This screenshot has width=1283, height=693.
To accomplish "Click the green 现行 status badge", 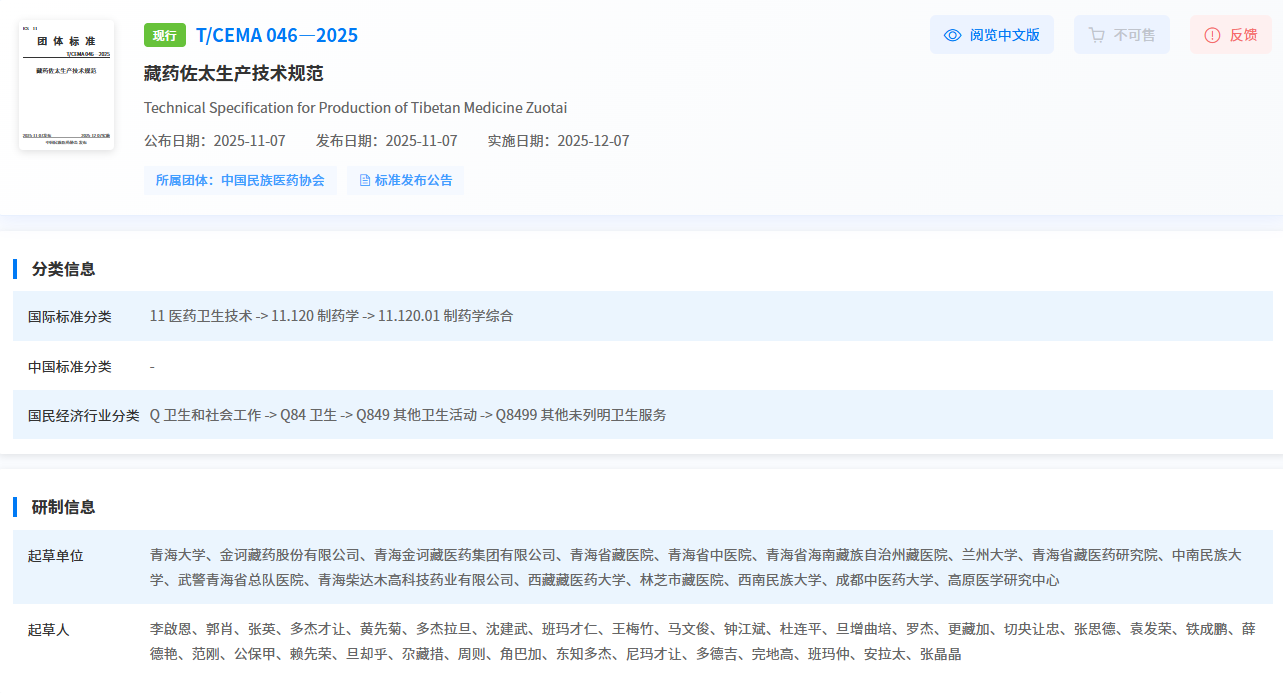I will [165, 35].
